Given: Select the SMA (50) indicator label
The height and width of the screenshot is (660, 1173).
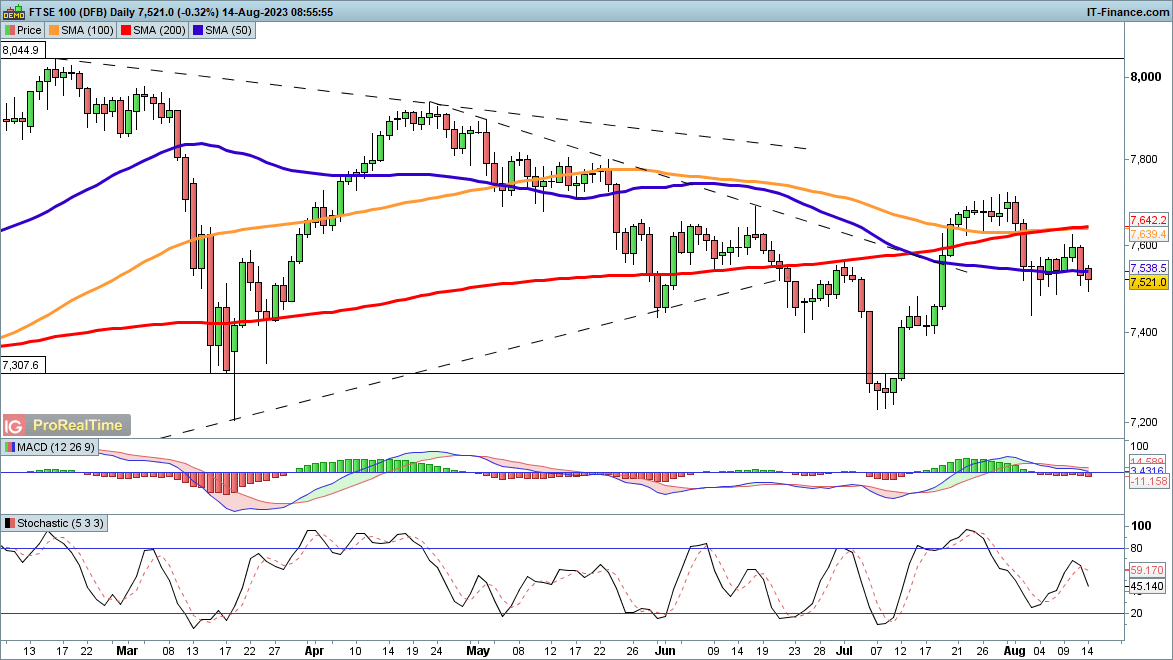Looking at the screenshot, I should pos(230,31).
